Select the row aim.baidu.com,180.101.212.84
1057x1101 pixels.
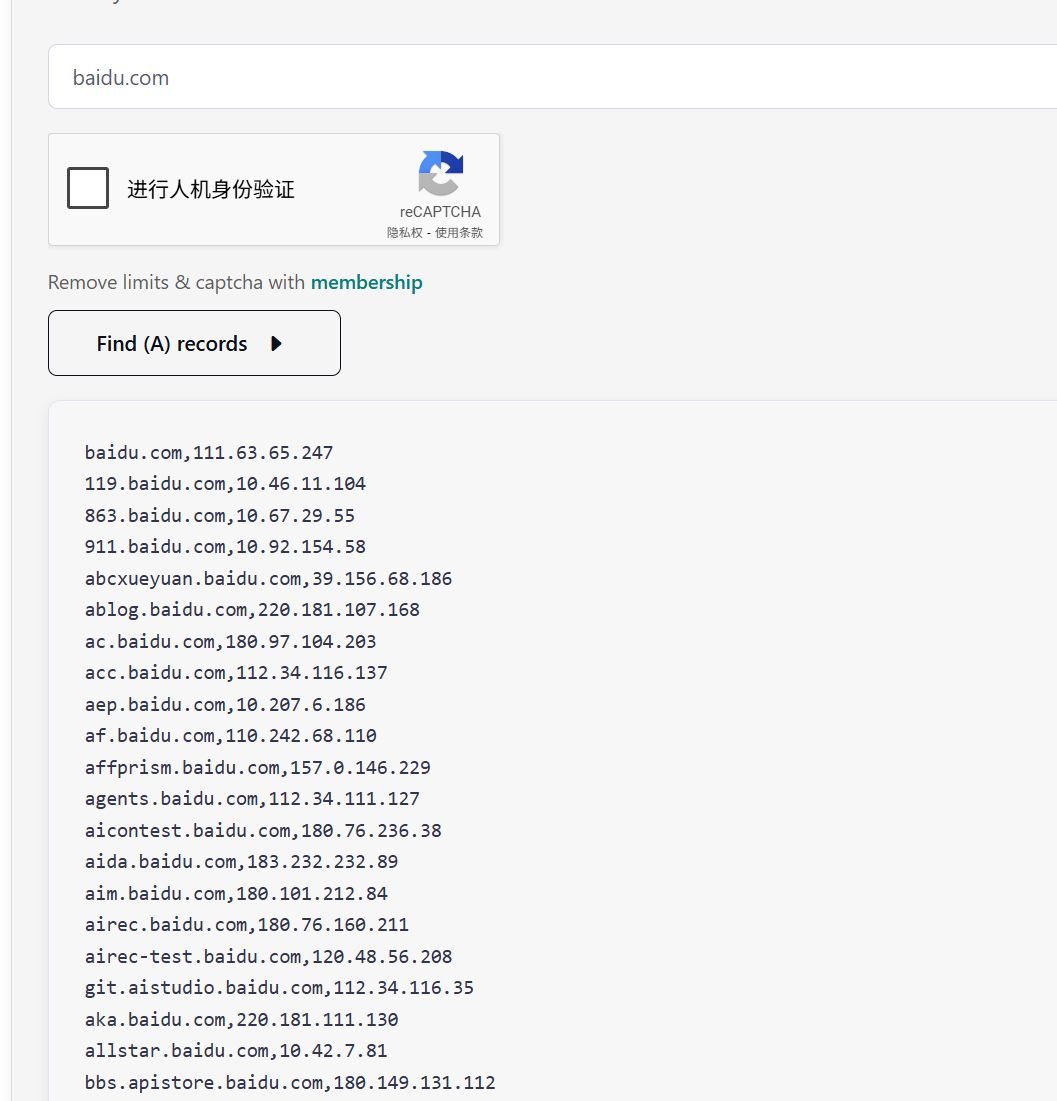pos(236,893)
